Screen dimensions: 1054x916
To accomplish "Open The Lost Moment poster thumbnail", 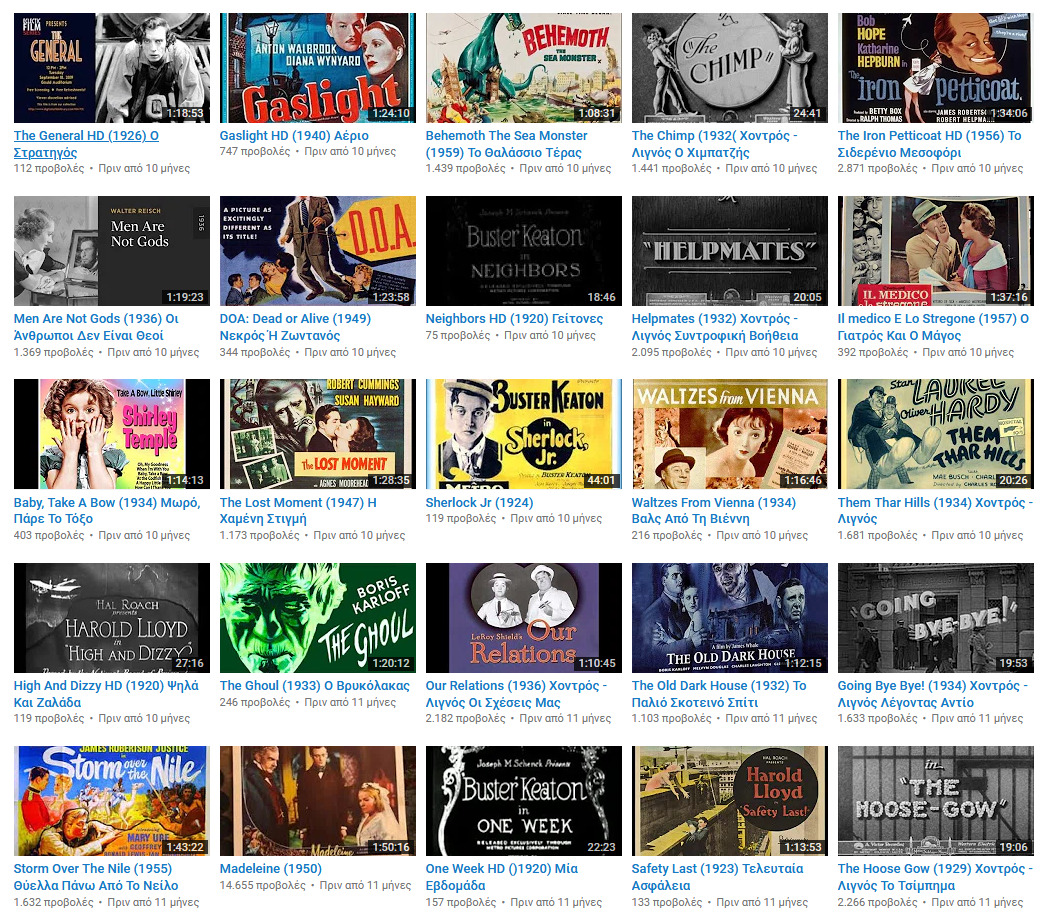I will coord(318,433).
